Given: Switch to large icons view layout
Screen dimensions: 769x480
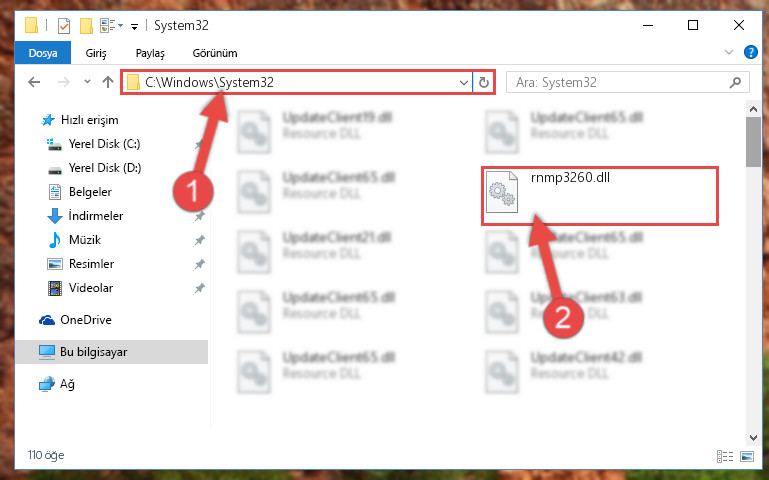Looking at the screenshot, I should pyautogui.click(x=746, y=456).
